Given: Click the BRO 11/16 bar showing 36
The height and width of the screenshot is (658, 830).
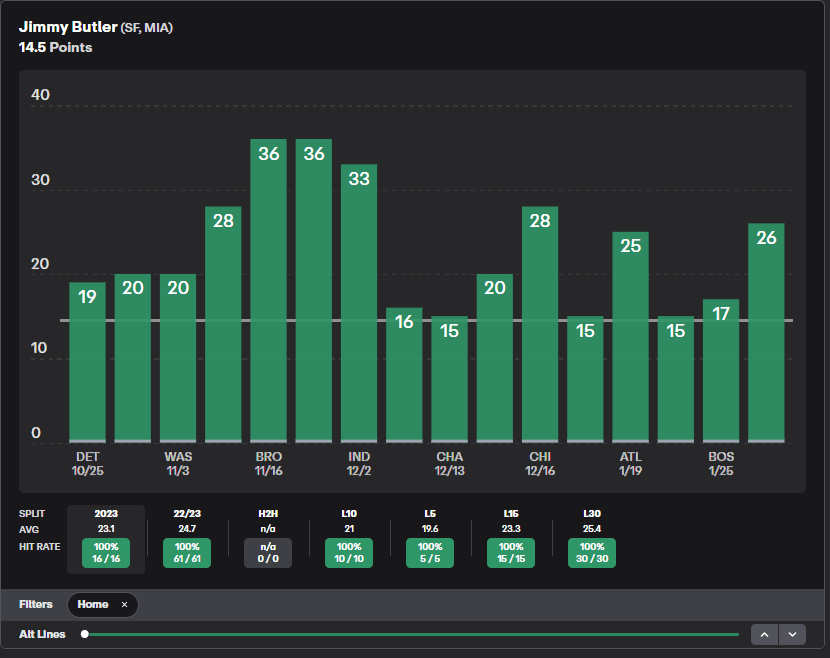Looking at the screenshot, I should (x=268, y=291).
